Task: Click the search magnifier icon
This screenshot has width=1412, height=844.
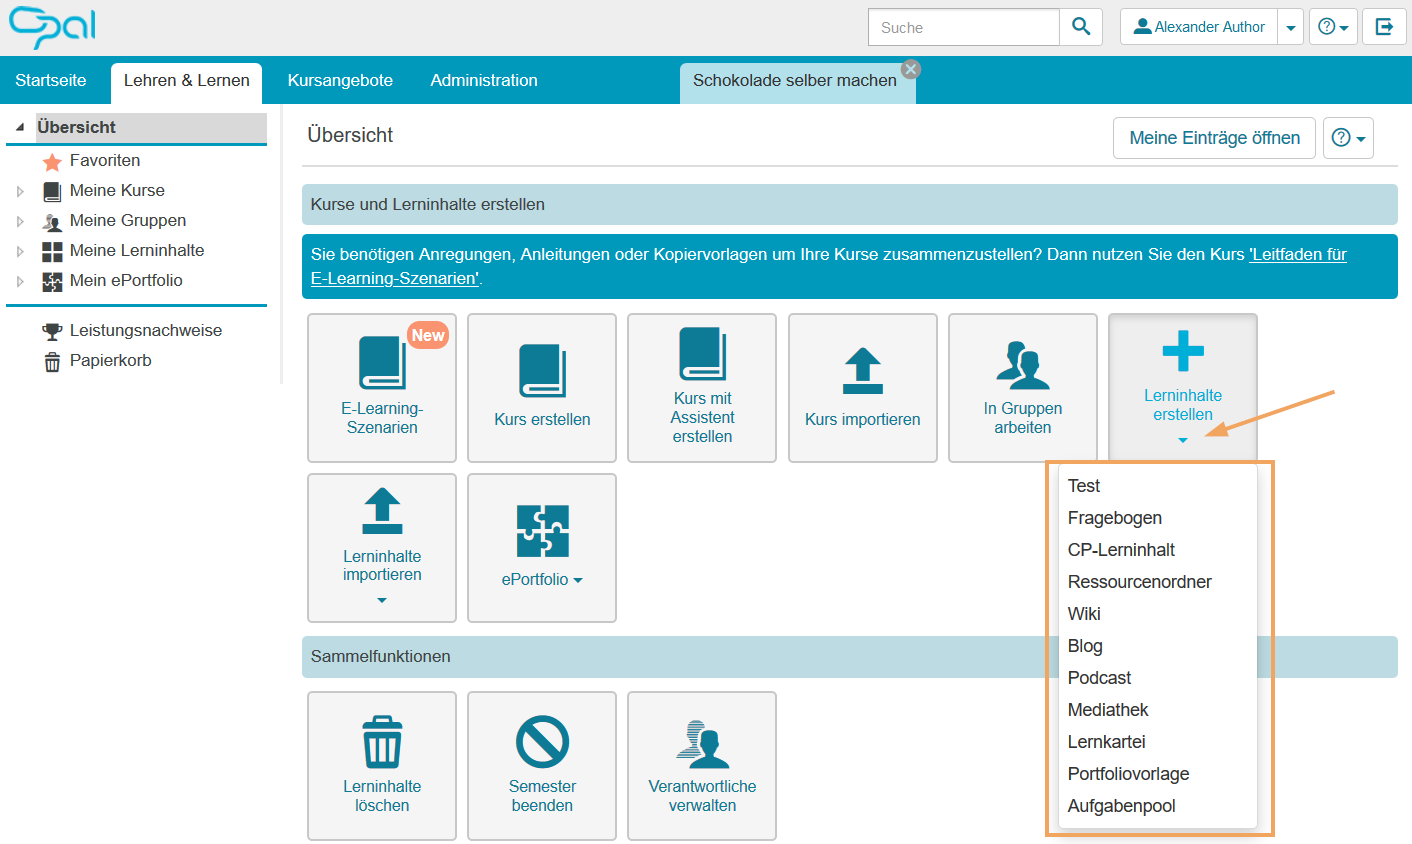Action: pyautogui.click(x=1080, y=27)
